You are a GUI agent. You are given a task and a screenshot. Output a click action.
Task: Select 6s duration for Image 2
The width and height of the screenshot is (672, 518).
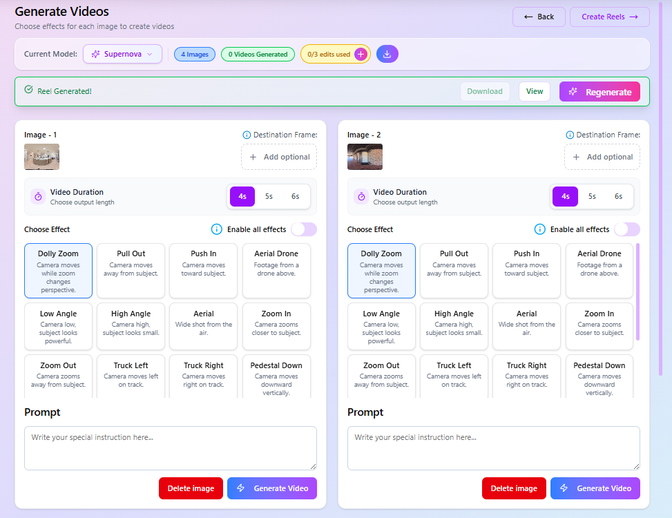coord(618,196)
